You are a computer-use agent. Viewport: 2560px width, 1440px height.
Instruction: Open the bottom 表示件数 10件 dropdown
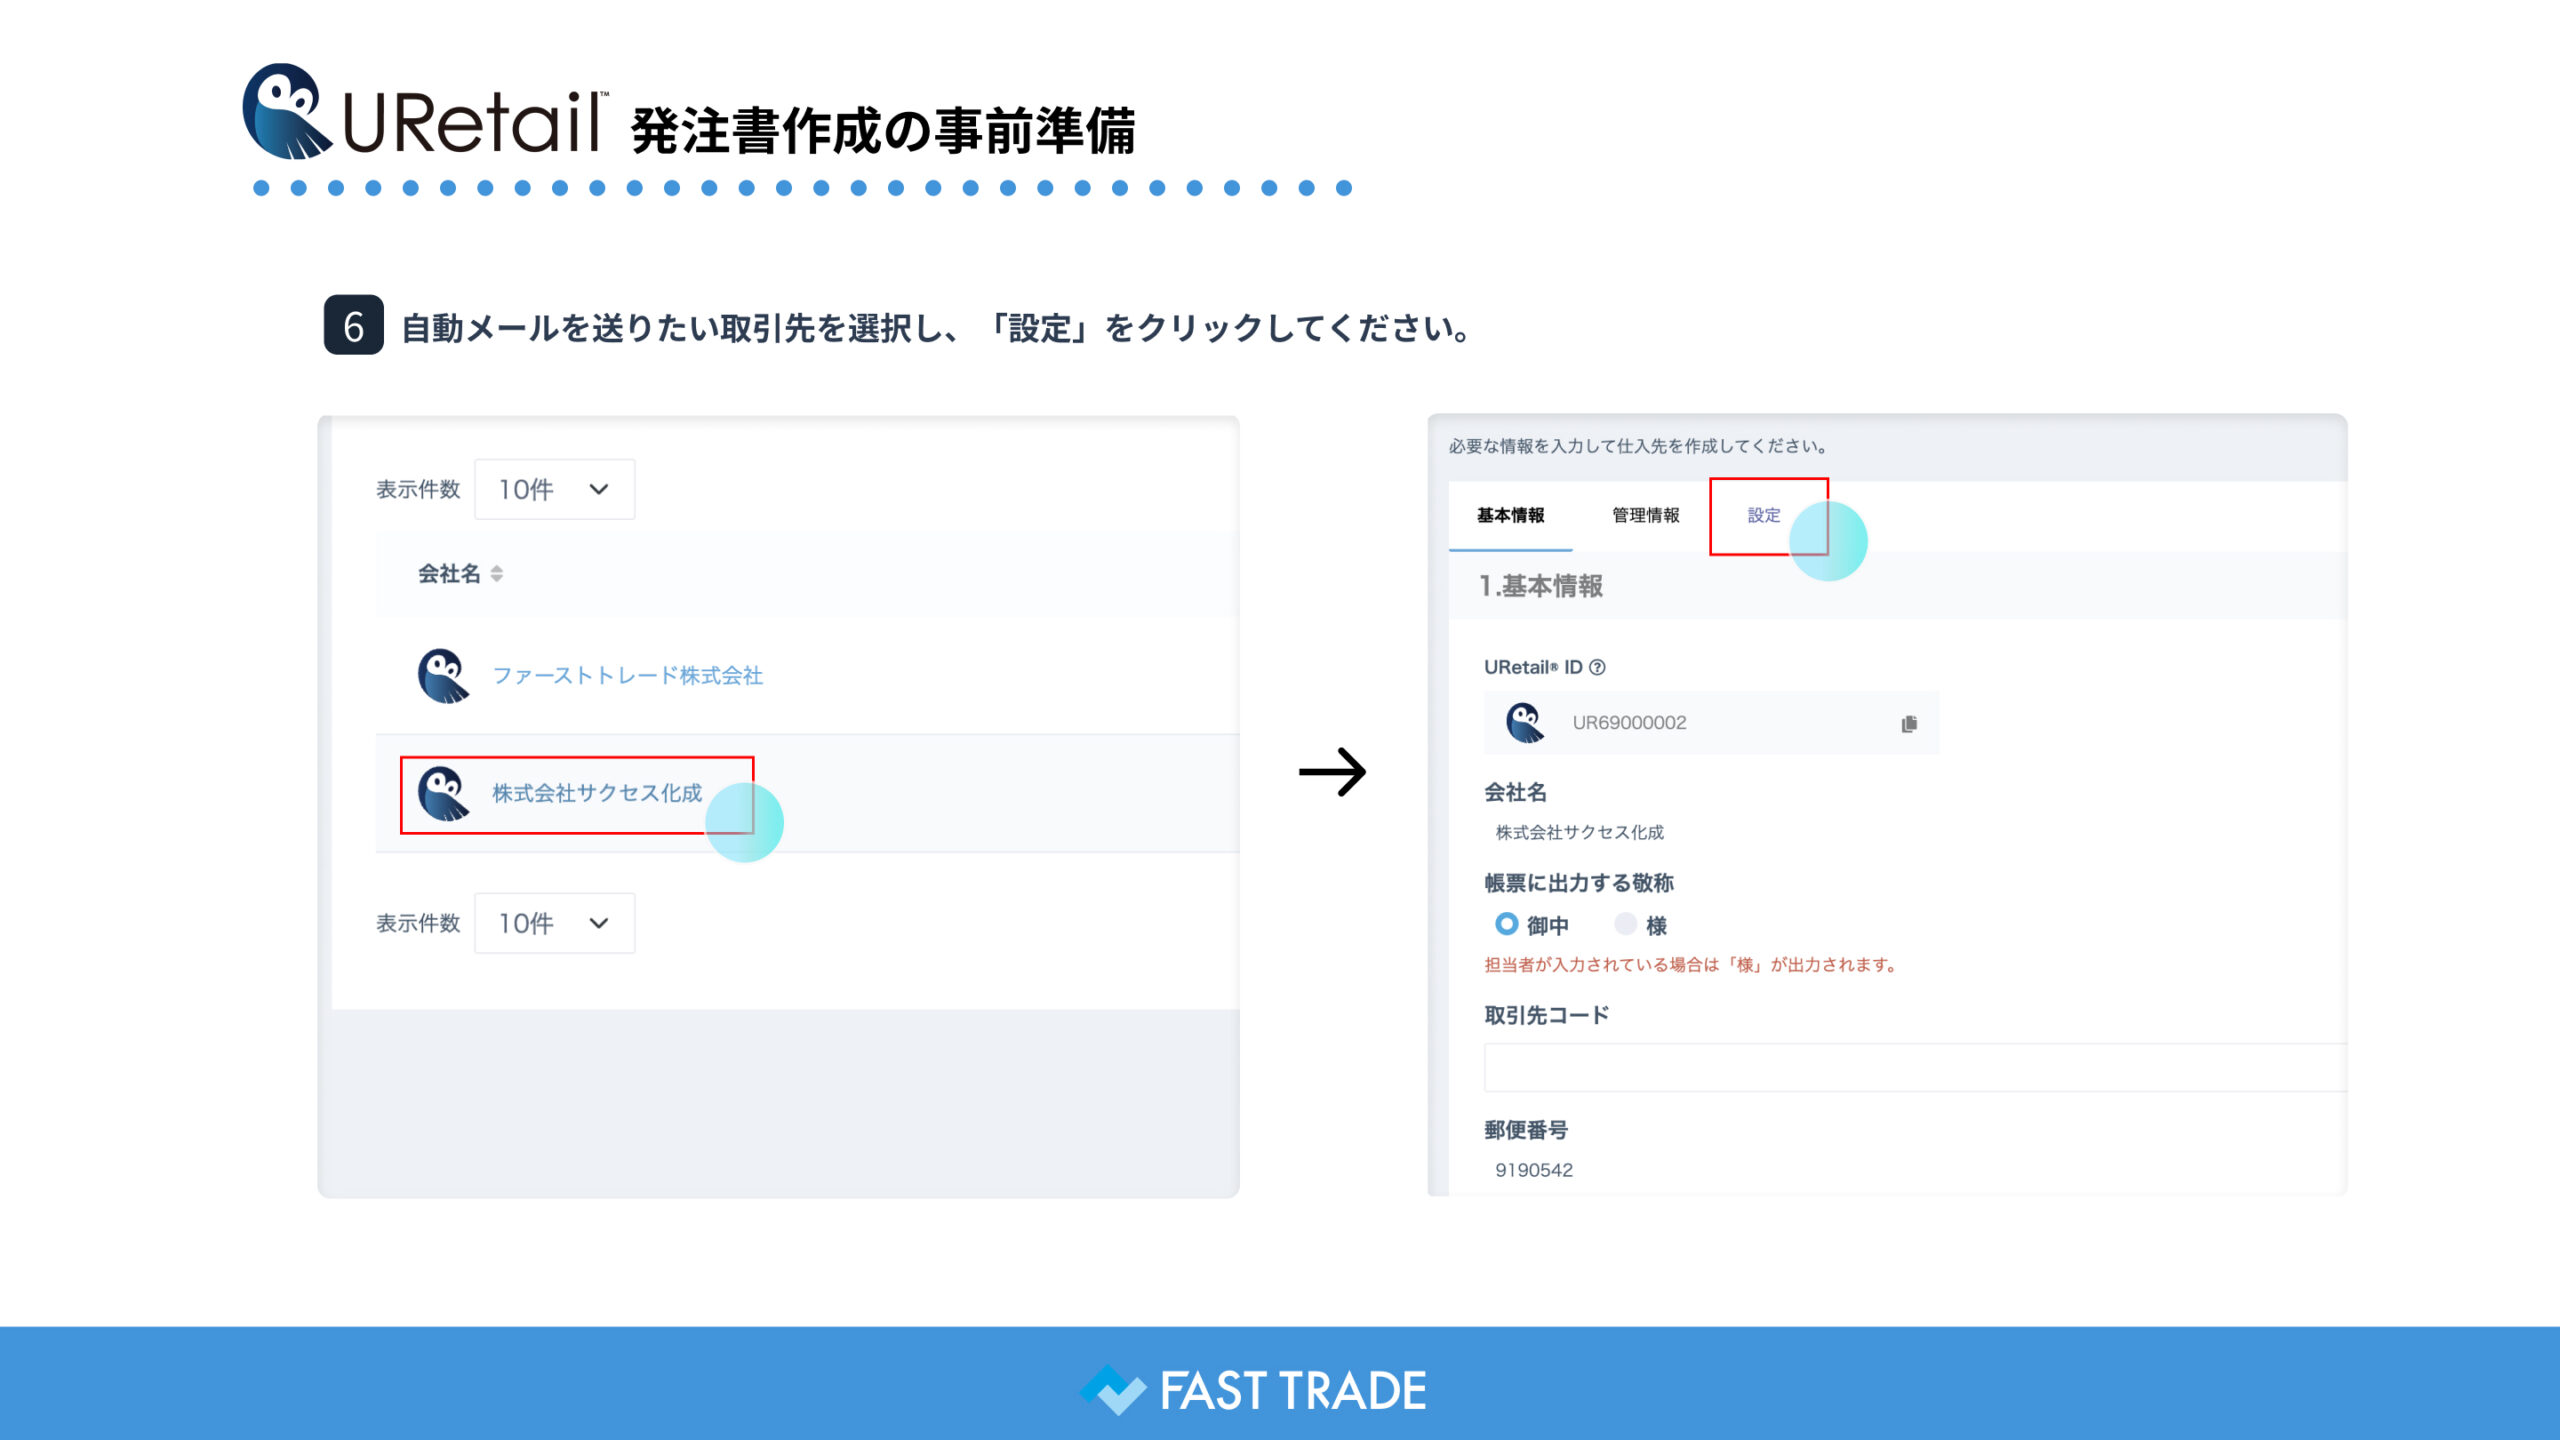(554, 923)
